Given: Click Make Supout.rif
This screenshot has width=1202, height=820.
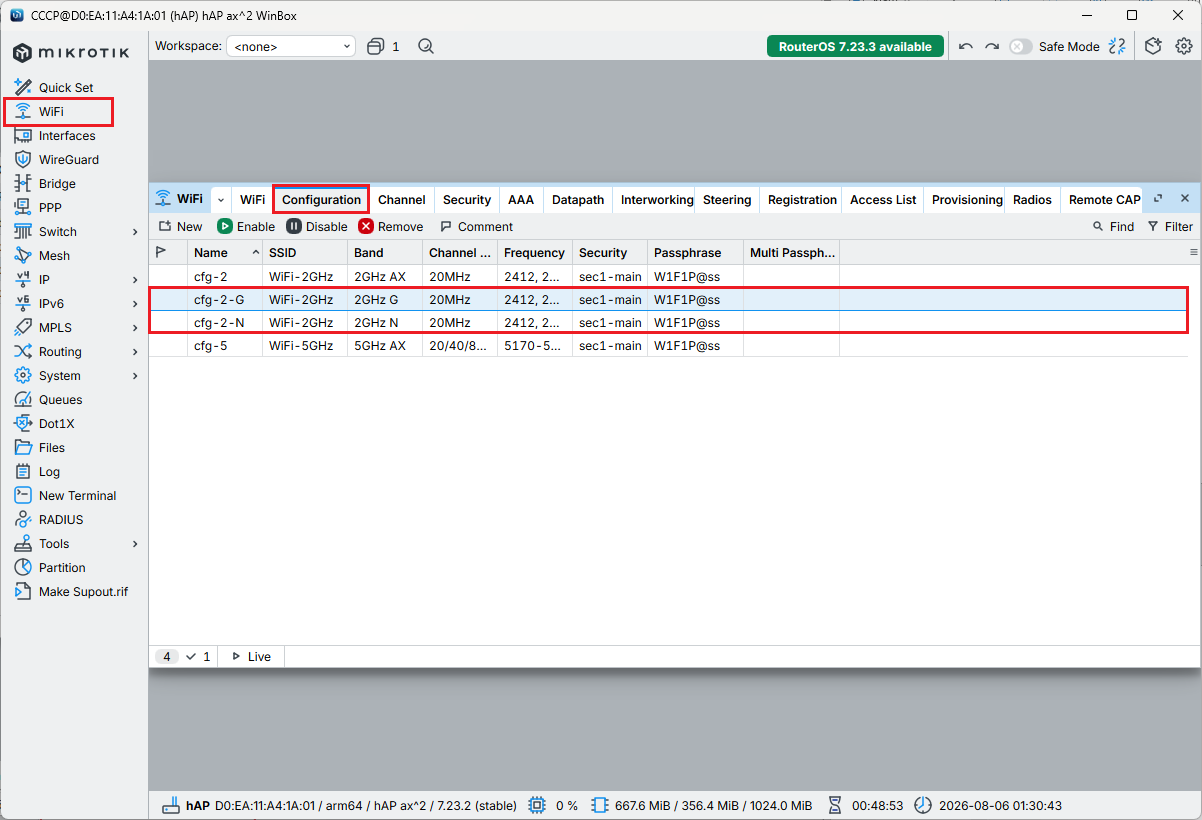Looking at the screenshot, I should pos(83,592).
